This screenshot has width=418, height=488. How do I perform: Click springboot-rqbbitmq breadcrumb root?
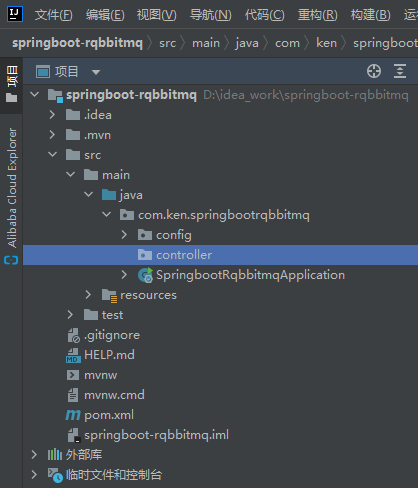coord(77,43)
